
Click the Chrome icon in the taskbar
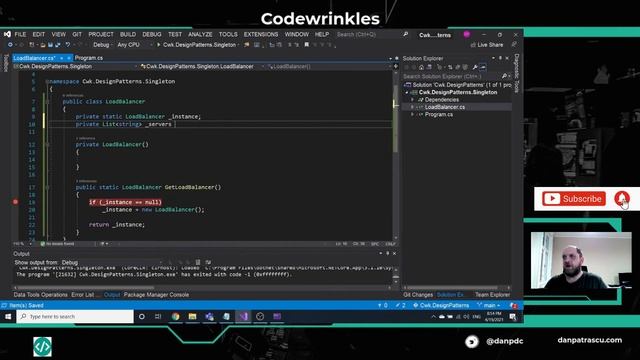[x=176, y=317]
